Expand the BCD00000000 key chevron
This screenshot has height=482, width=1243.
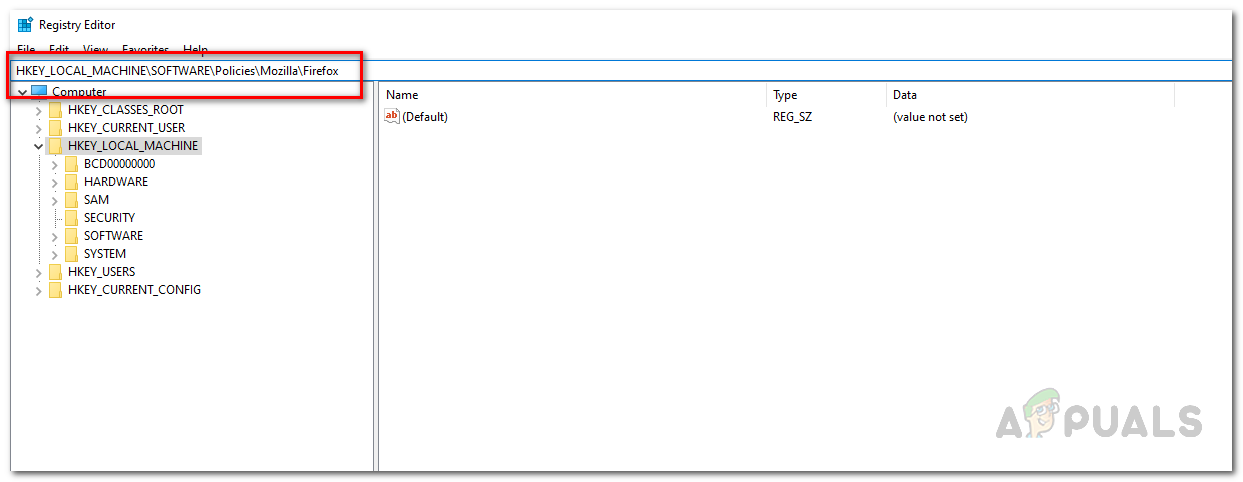54,164
